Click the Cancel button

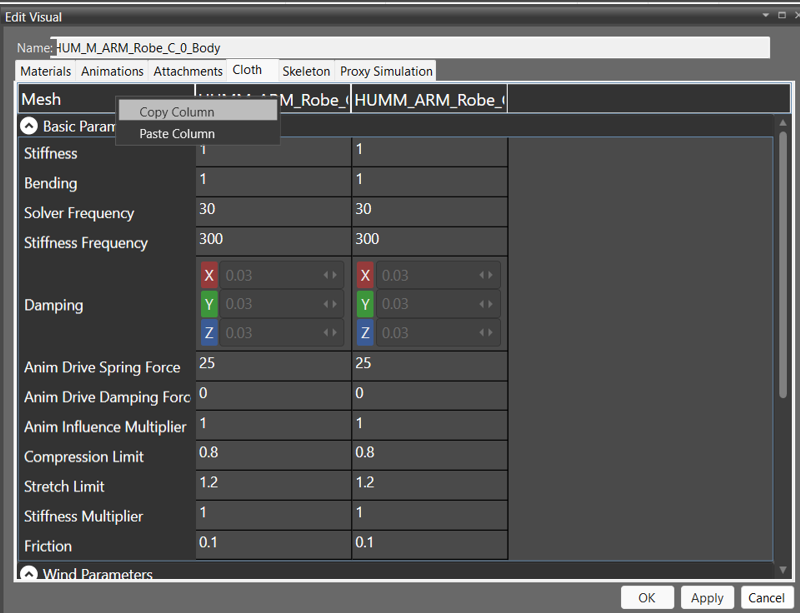[x=766, y=597]
